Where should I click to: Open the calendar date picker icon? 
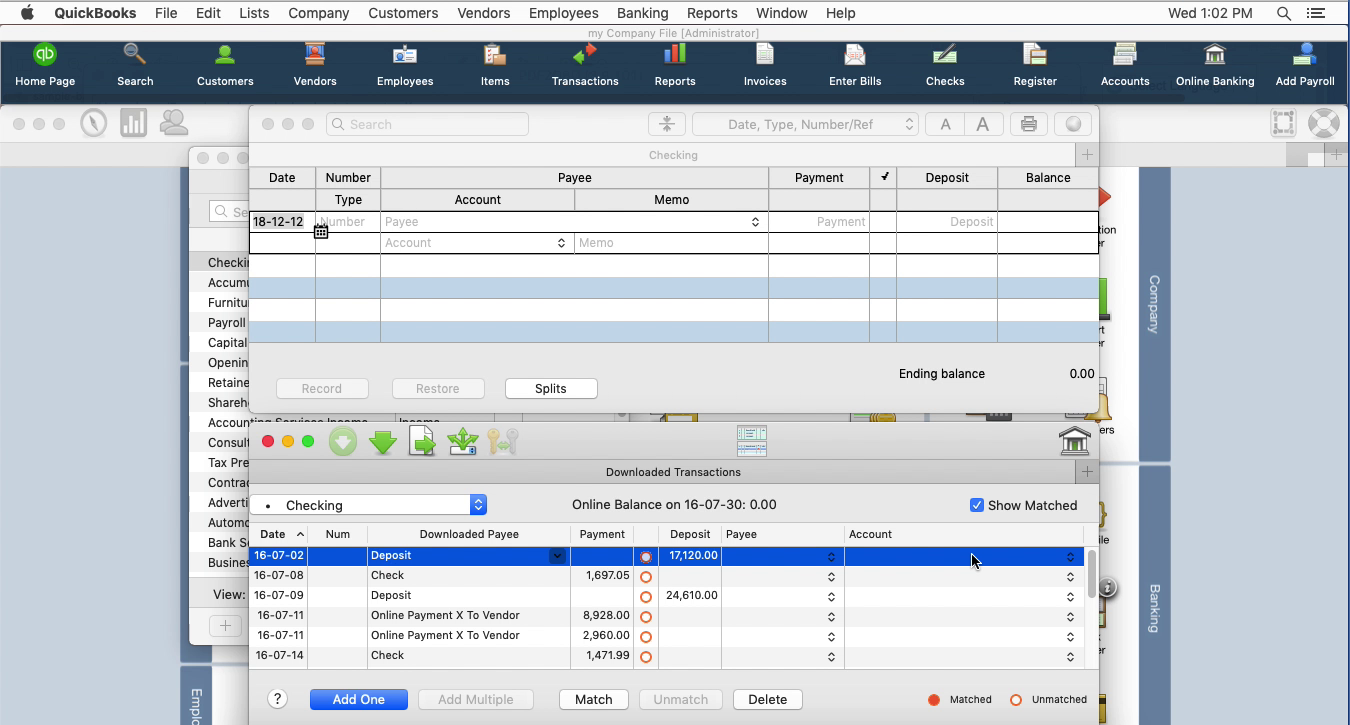[321, 231]
